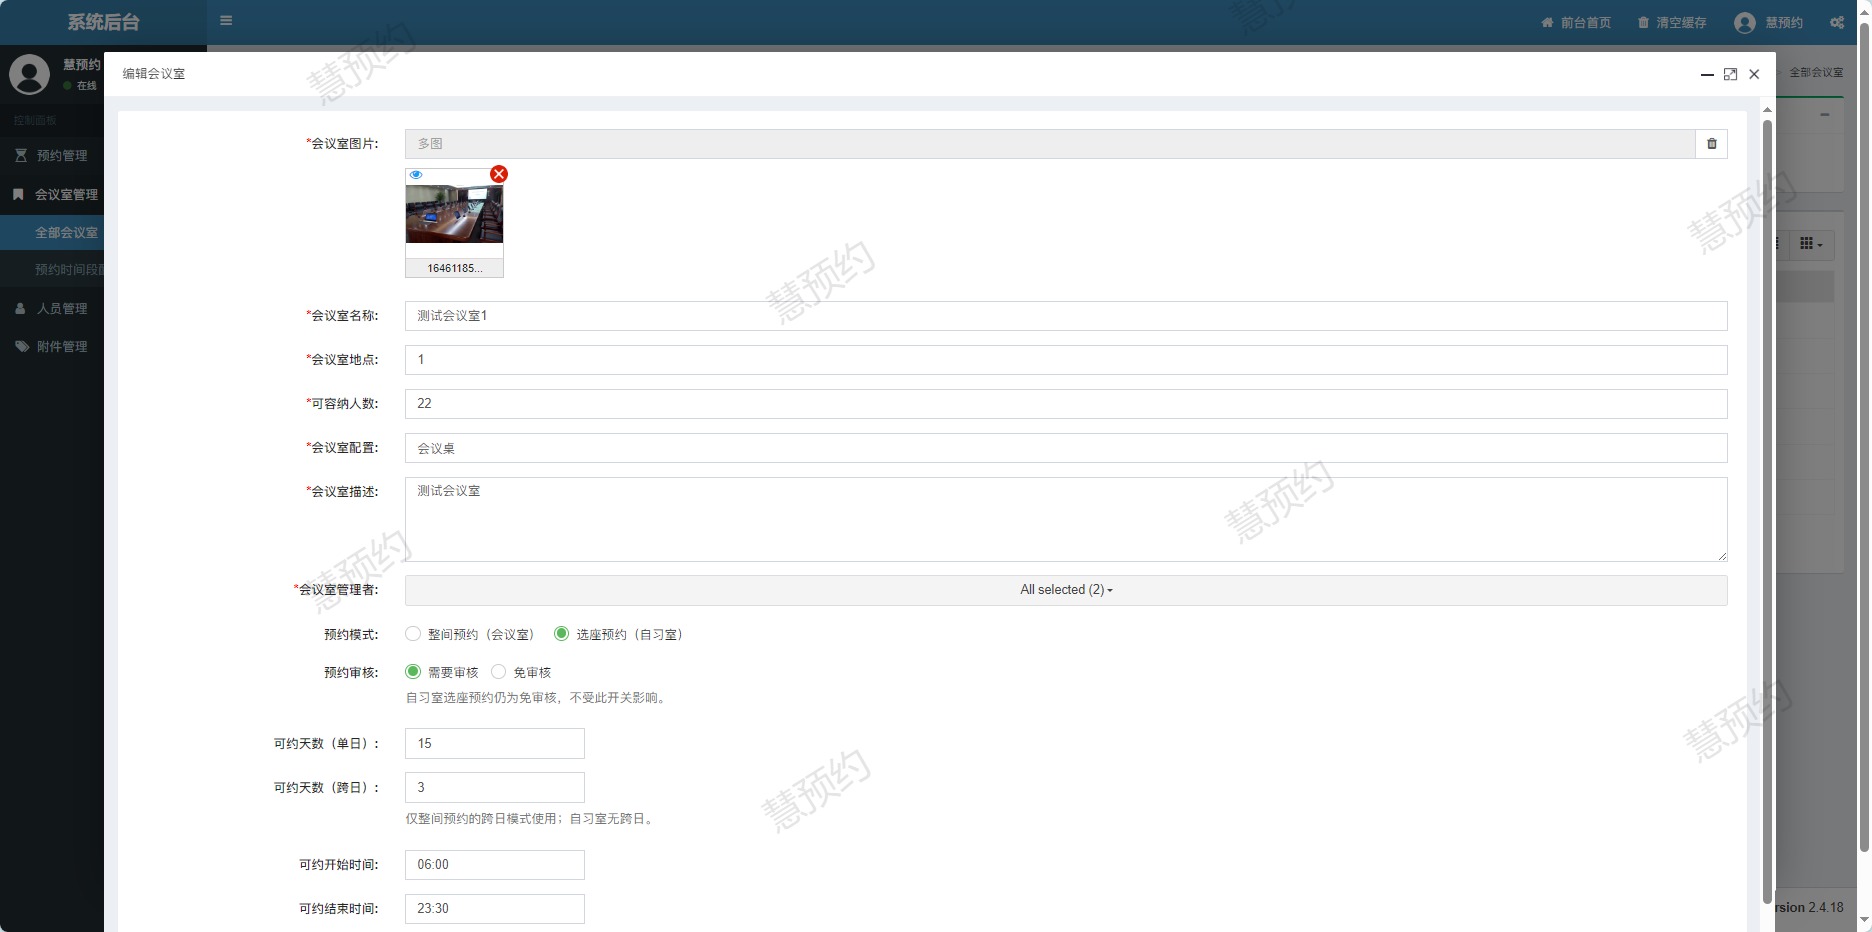Open 附件管理 in the sidebar
The image size is (1872, 932).
[52, 346]
